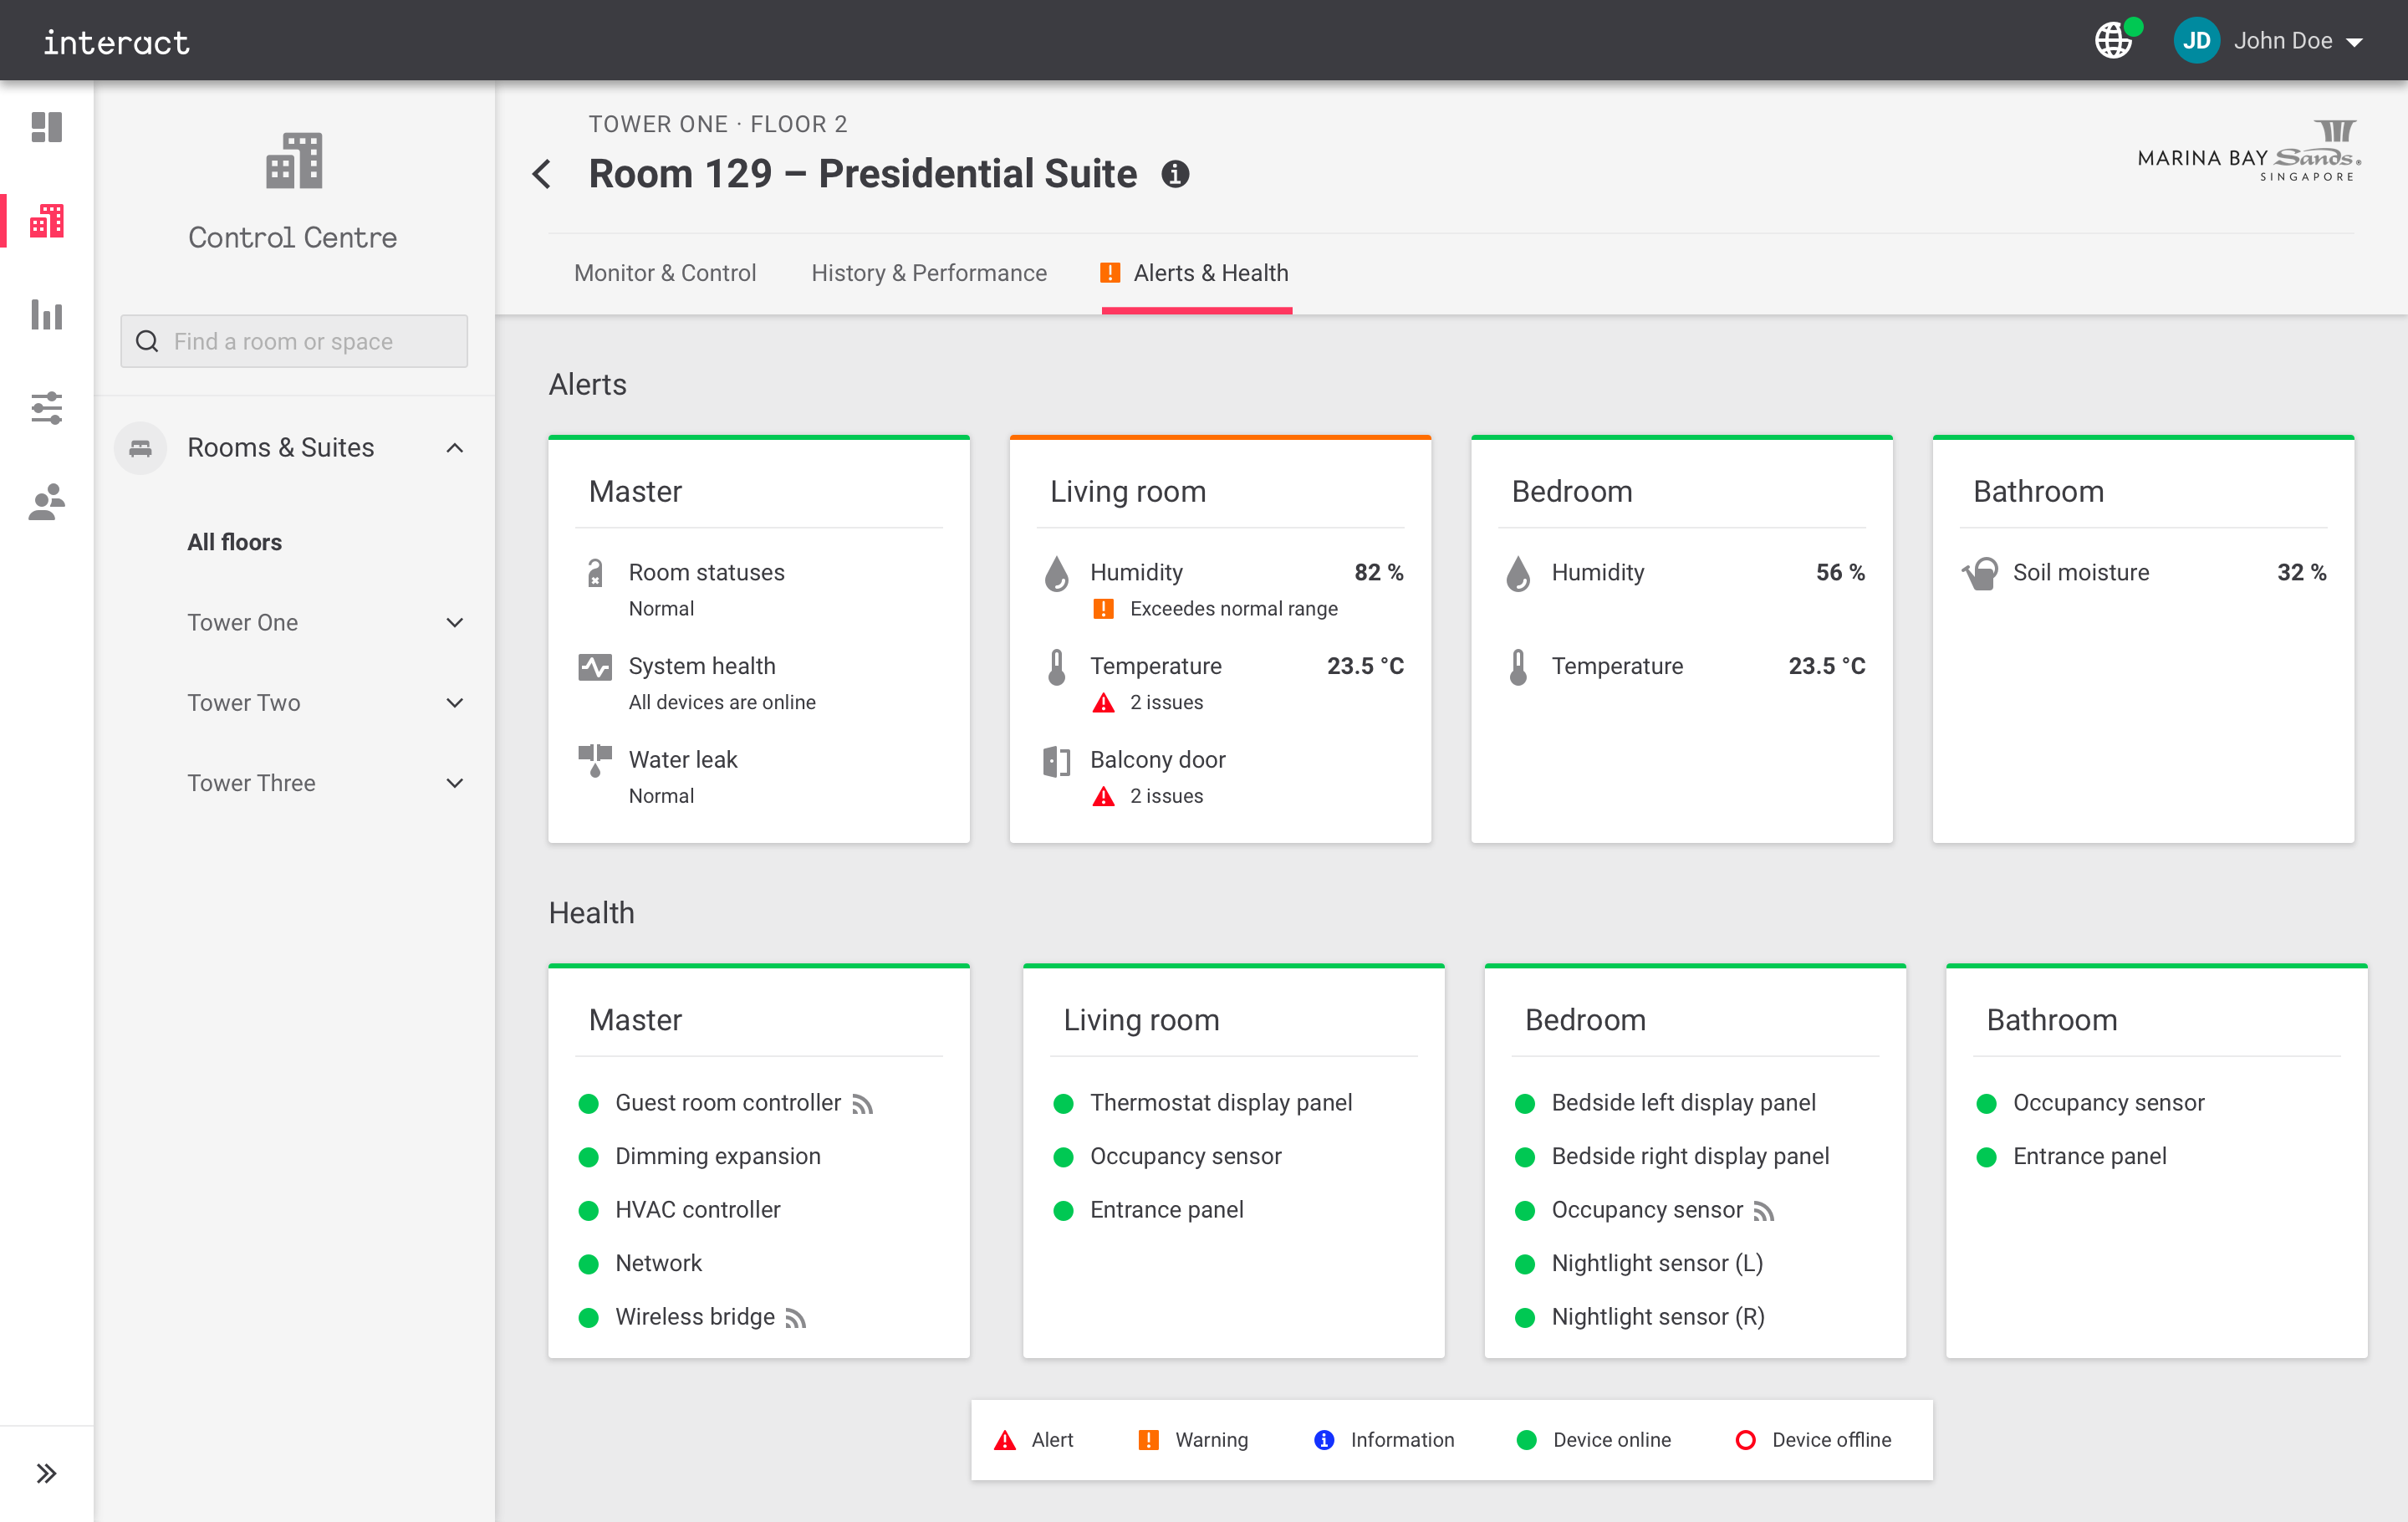Click wireless icon beside Wireless bridge
This screenshot has height=1522, width=2408.
pos(795,1318)
